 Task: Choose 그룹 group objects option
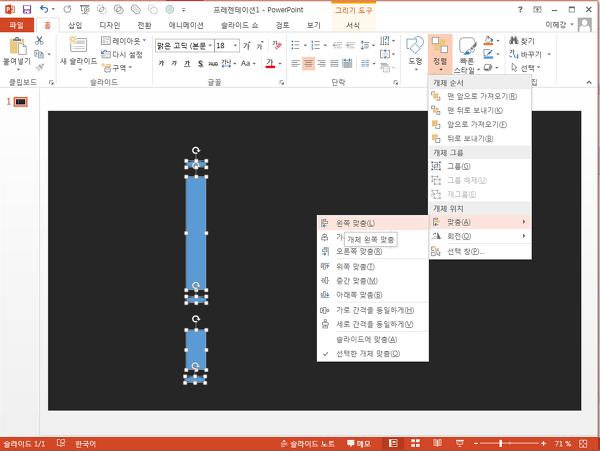pos(480,166)
